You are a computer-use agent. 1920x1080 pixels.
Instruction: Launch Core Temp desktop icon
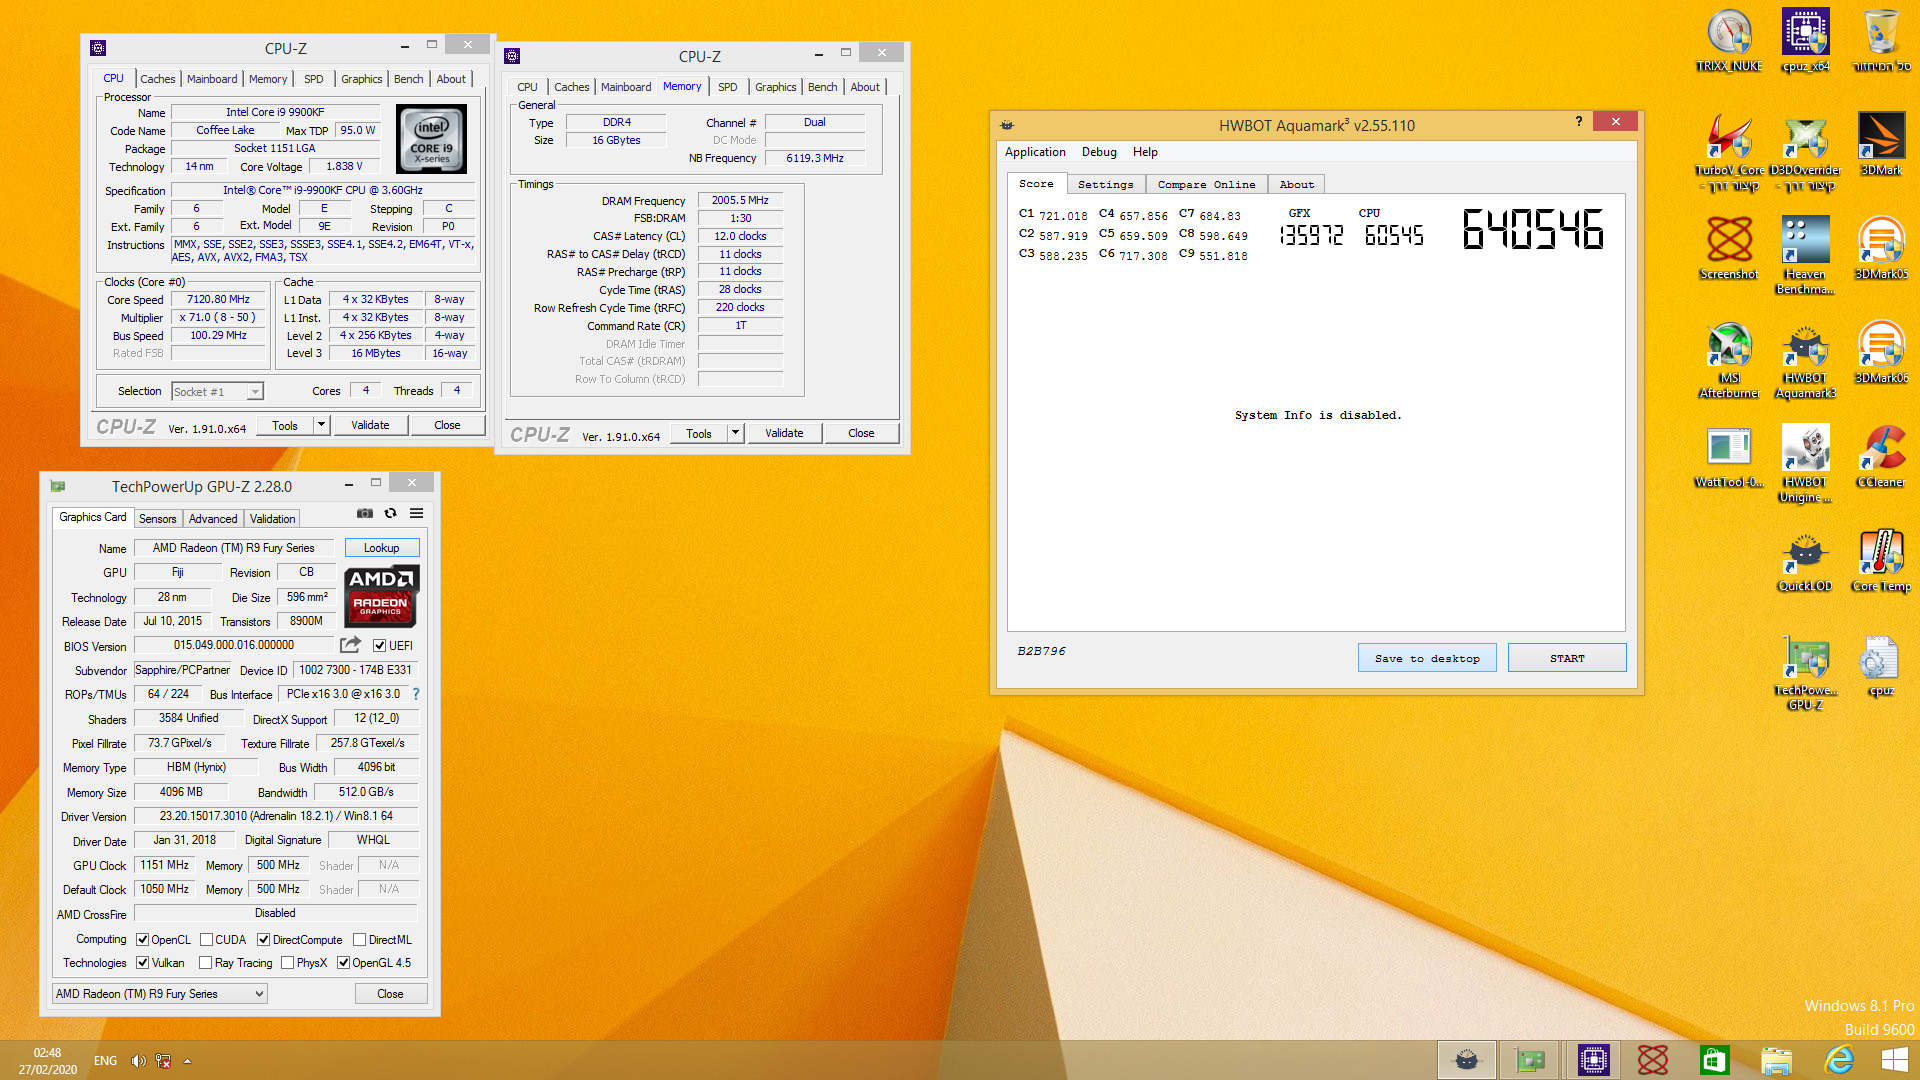(x=1881, y=560)
